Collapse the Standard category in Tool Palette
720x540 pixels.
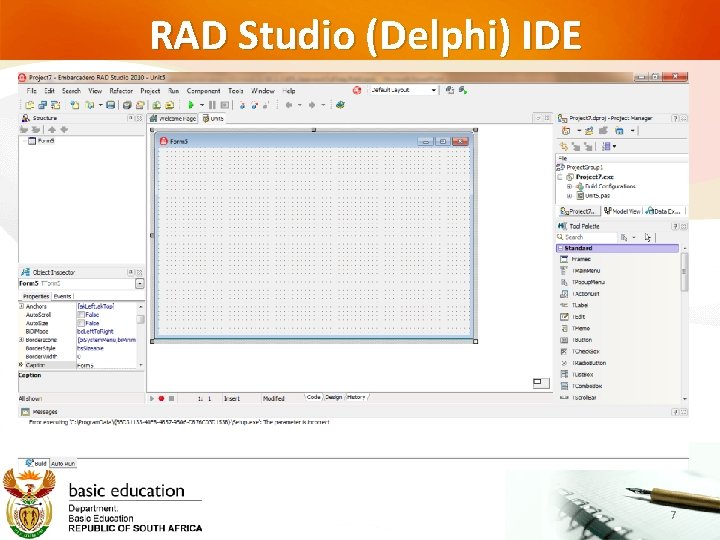tap(560, 248)
